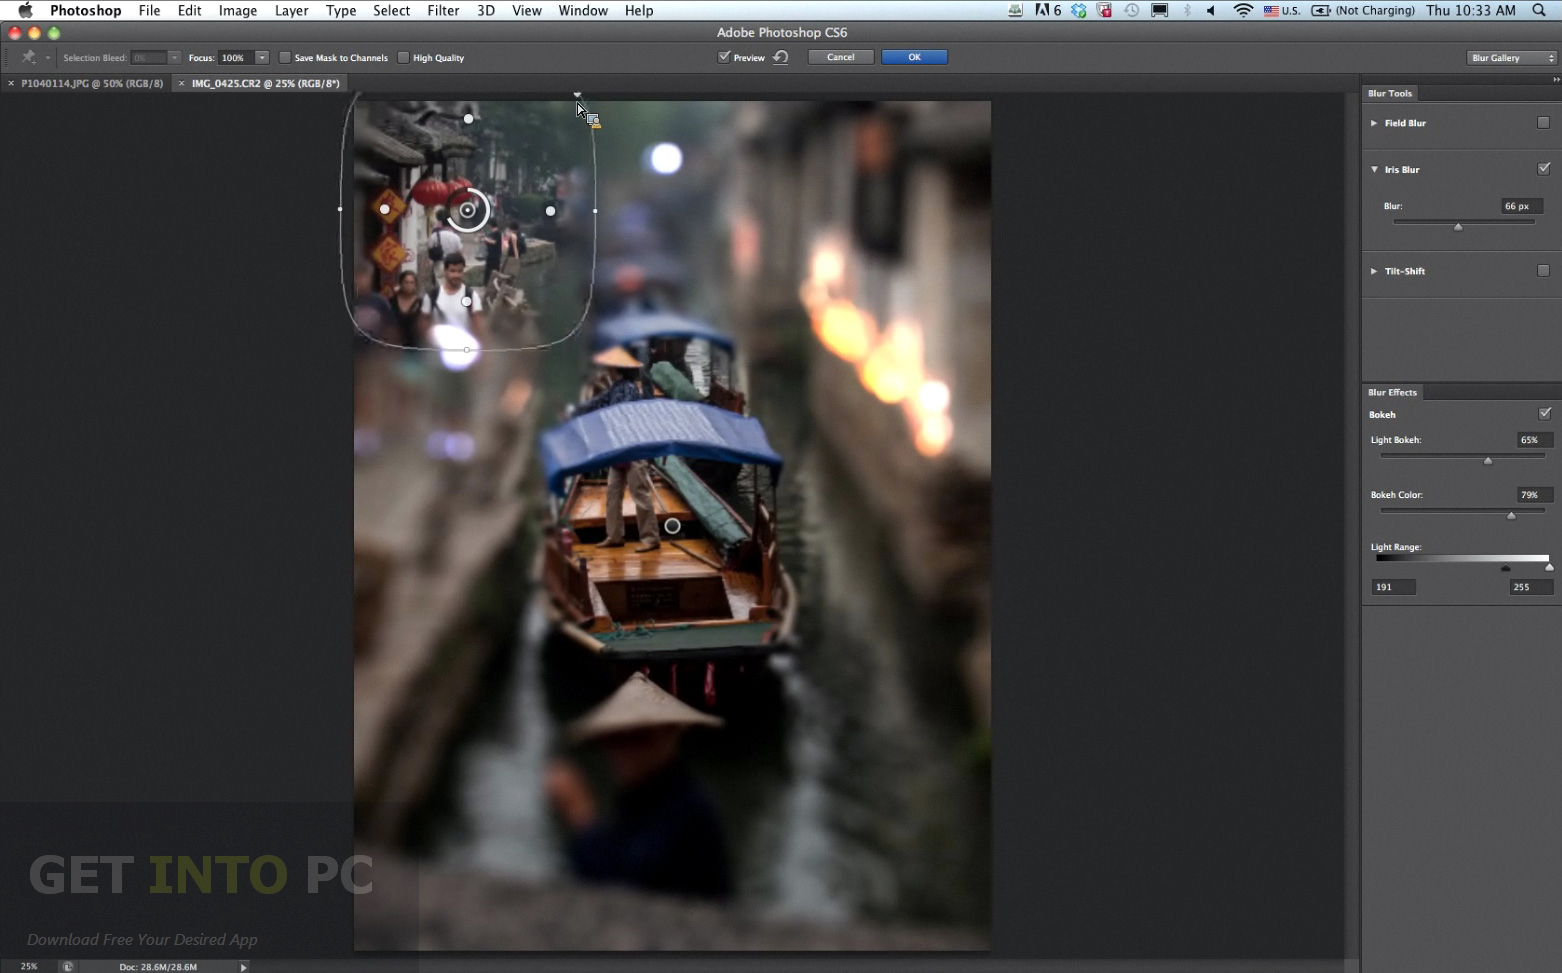Disable the Iris Blur checkbox
The width and height of the screenshot is (1562, 973).
[1543, 169]
